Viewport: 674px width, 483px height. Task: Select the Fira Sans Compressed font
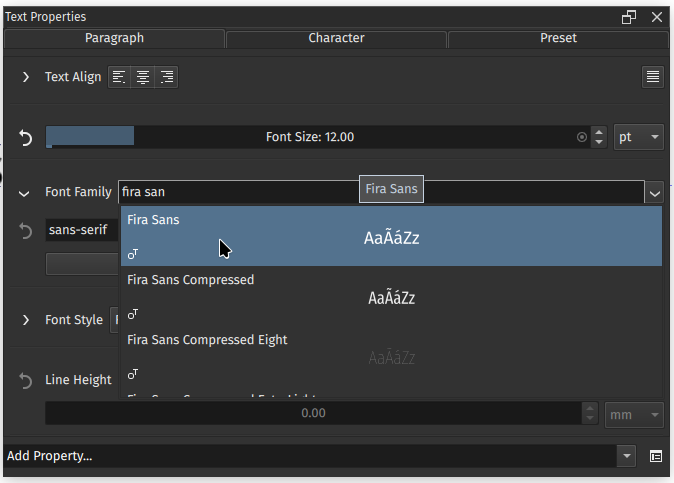(x=392, y=296)
